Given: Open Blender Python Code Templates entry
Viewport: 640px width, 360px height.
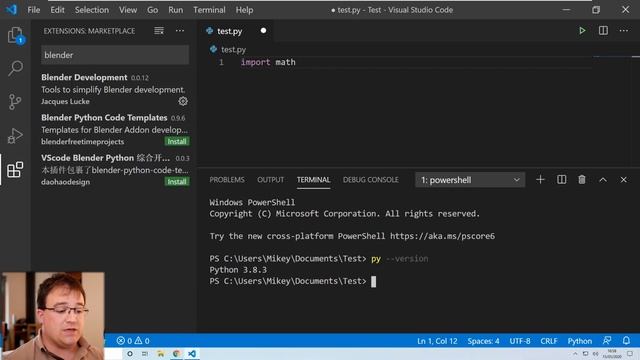Looking at the screenshot, I should (115, 129).
